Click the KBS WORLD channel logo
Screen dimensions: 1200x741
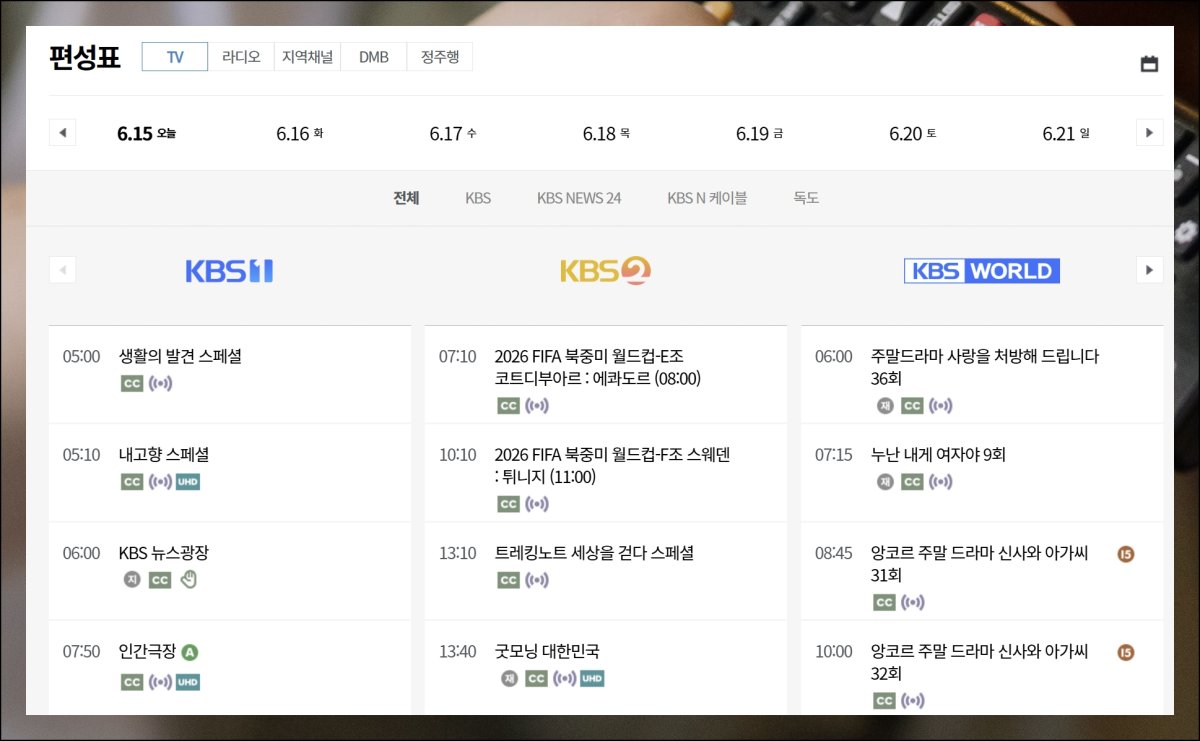click(x=981, y=271)
